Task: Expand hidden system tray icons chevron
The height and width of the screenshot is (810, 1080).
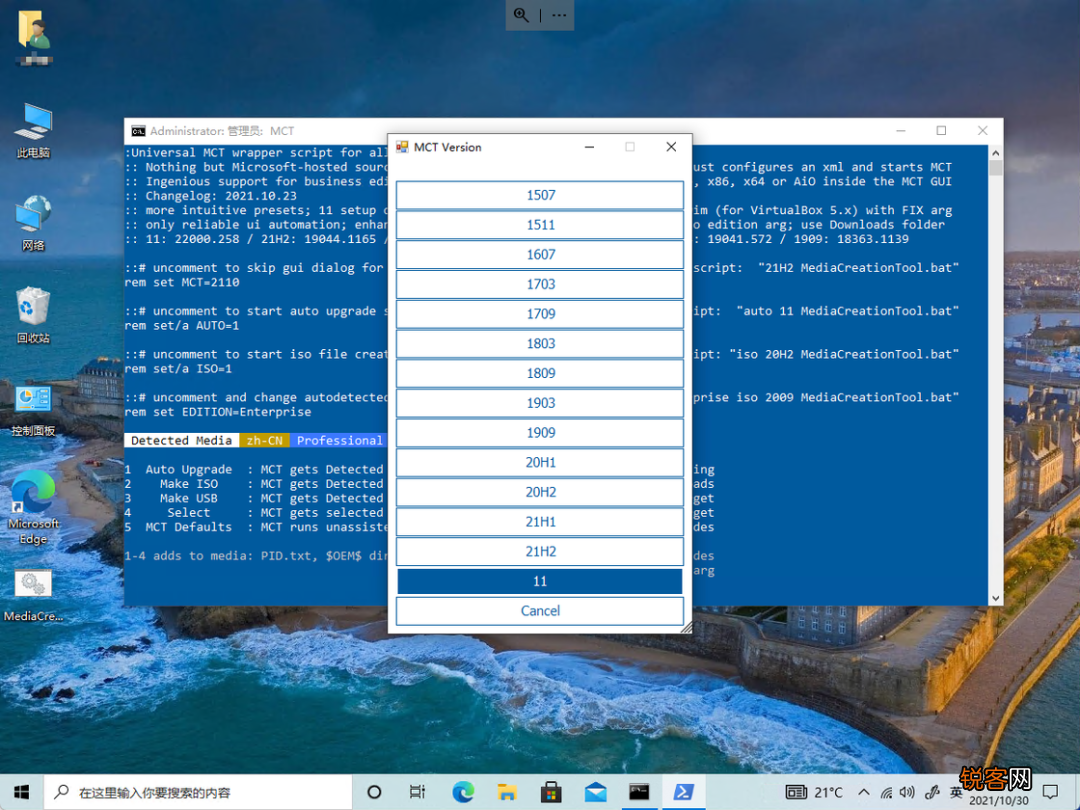Action: coord(864,792)
